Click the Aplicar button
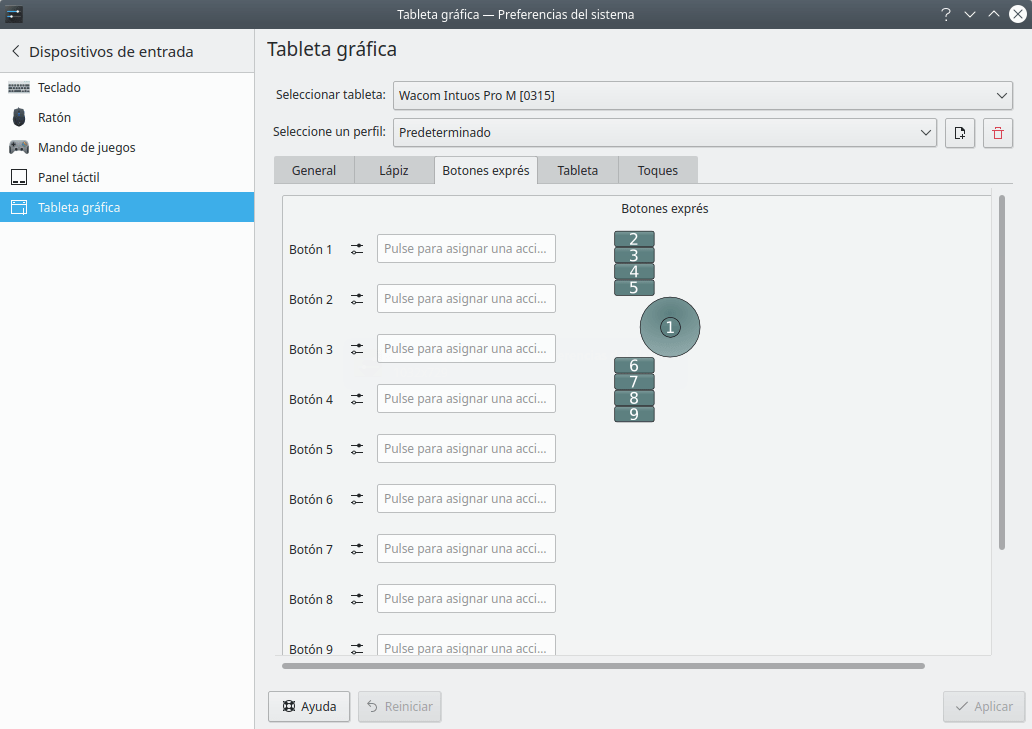The image size is (1032, 729). [984, 707]
